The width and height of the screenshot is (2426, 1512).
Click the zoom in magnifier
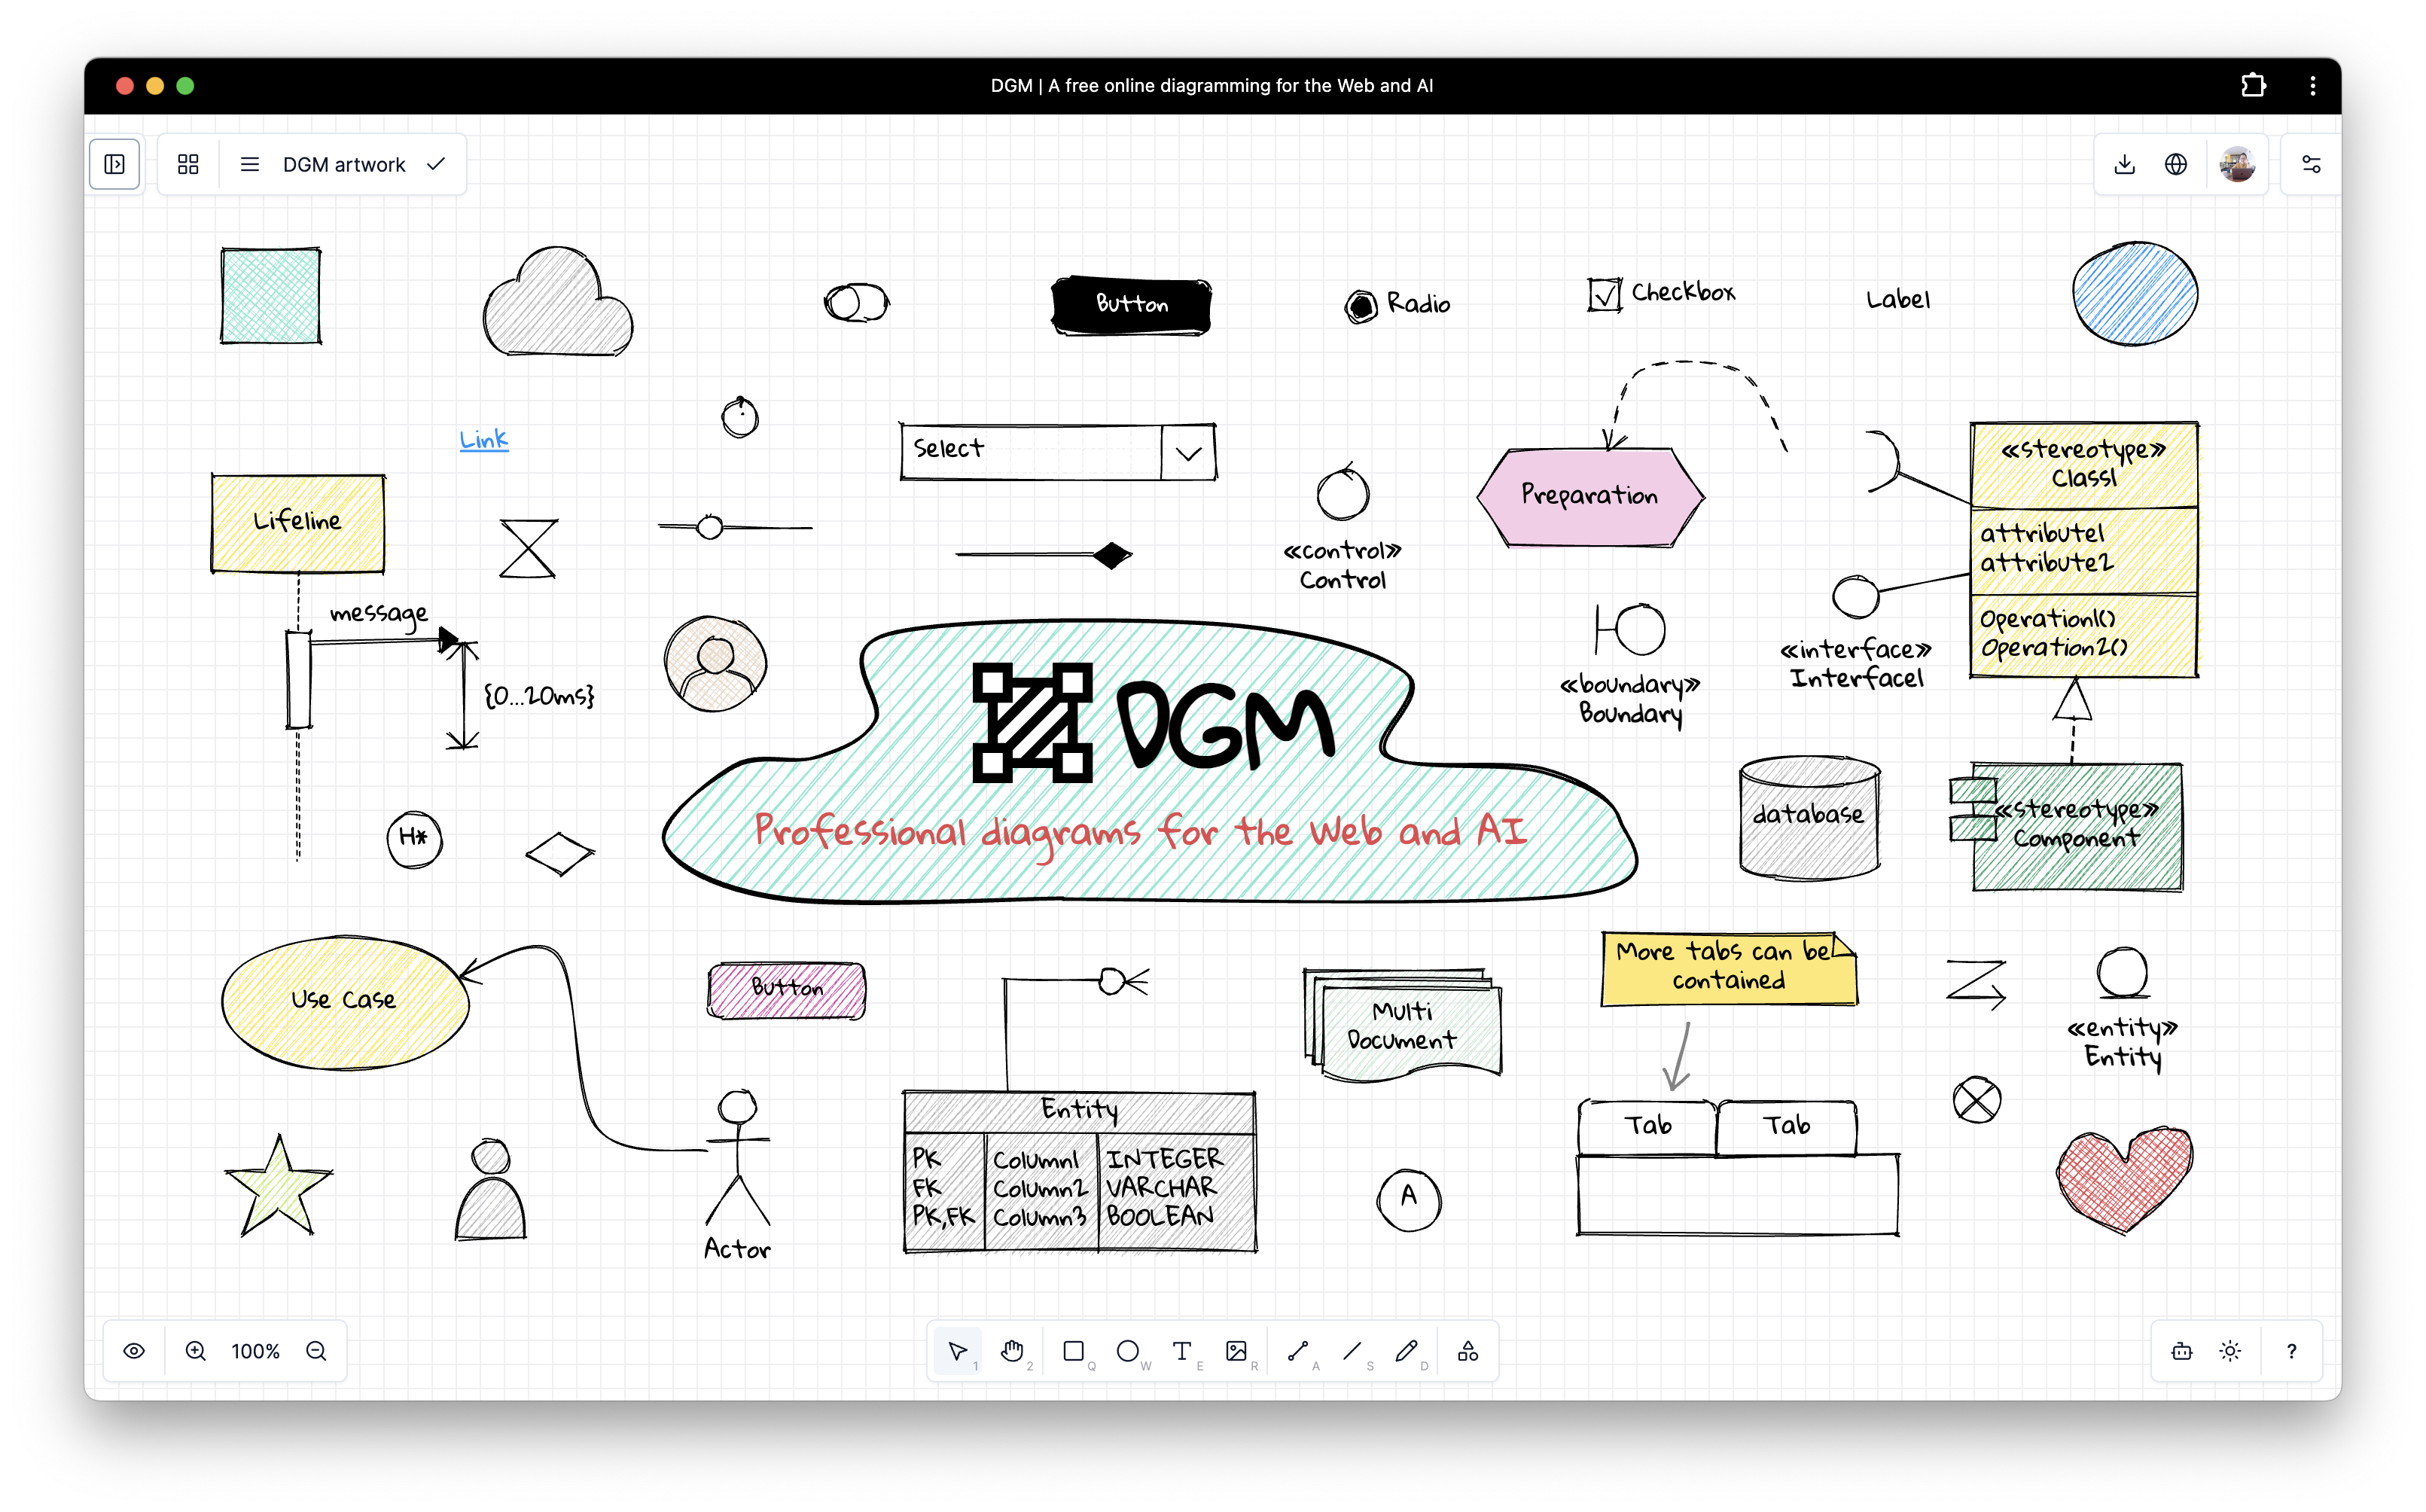[196, 1351]
